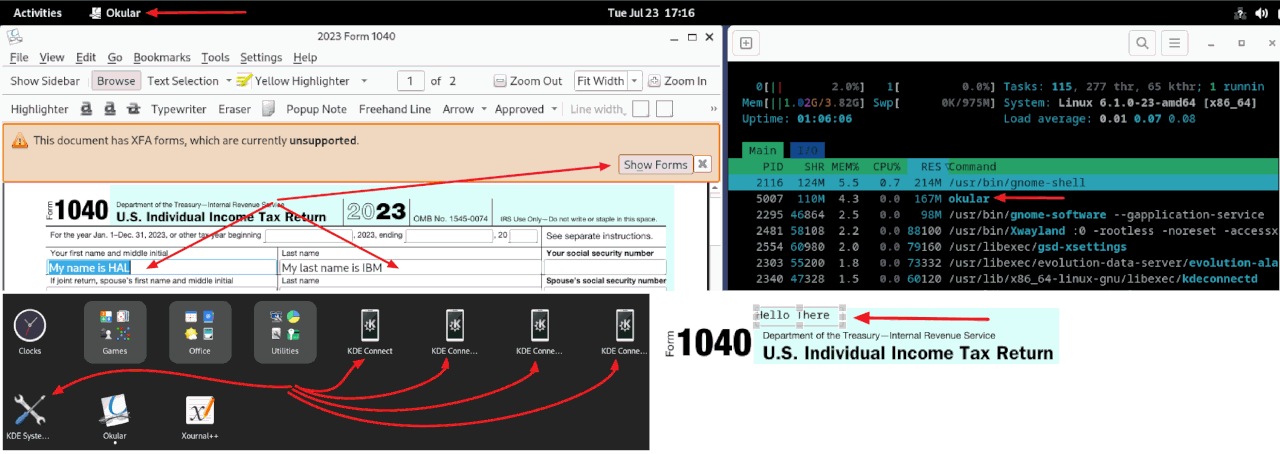This screenshot has width=1280, height=454.
Task: Click the last name field 'My last name is IBM'
Action: click(409, 267)
